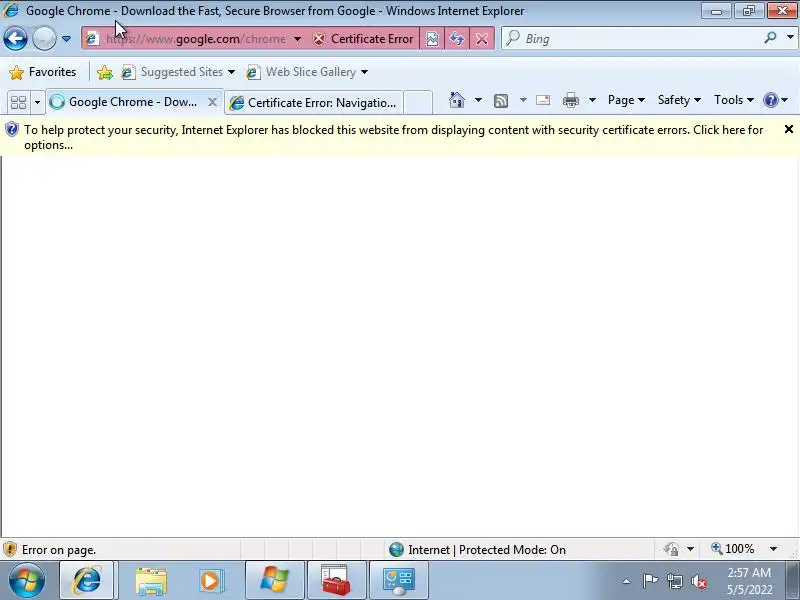Screen dimensions: 800x600
Task: Open the Page menu
Action: coord(626,100)
